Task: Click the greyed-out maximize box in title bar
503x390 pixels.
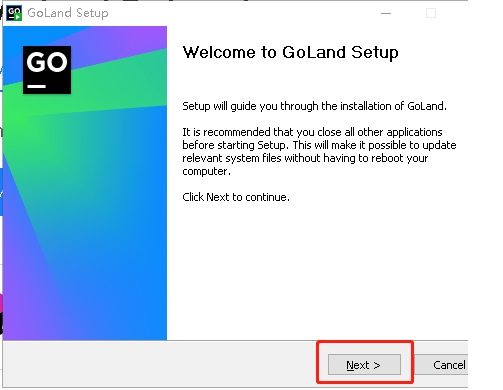Action: tap(431, 13)
